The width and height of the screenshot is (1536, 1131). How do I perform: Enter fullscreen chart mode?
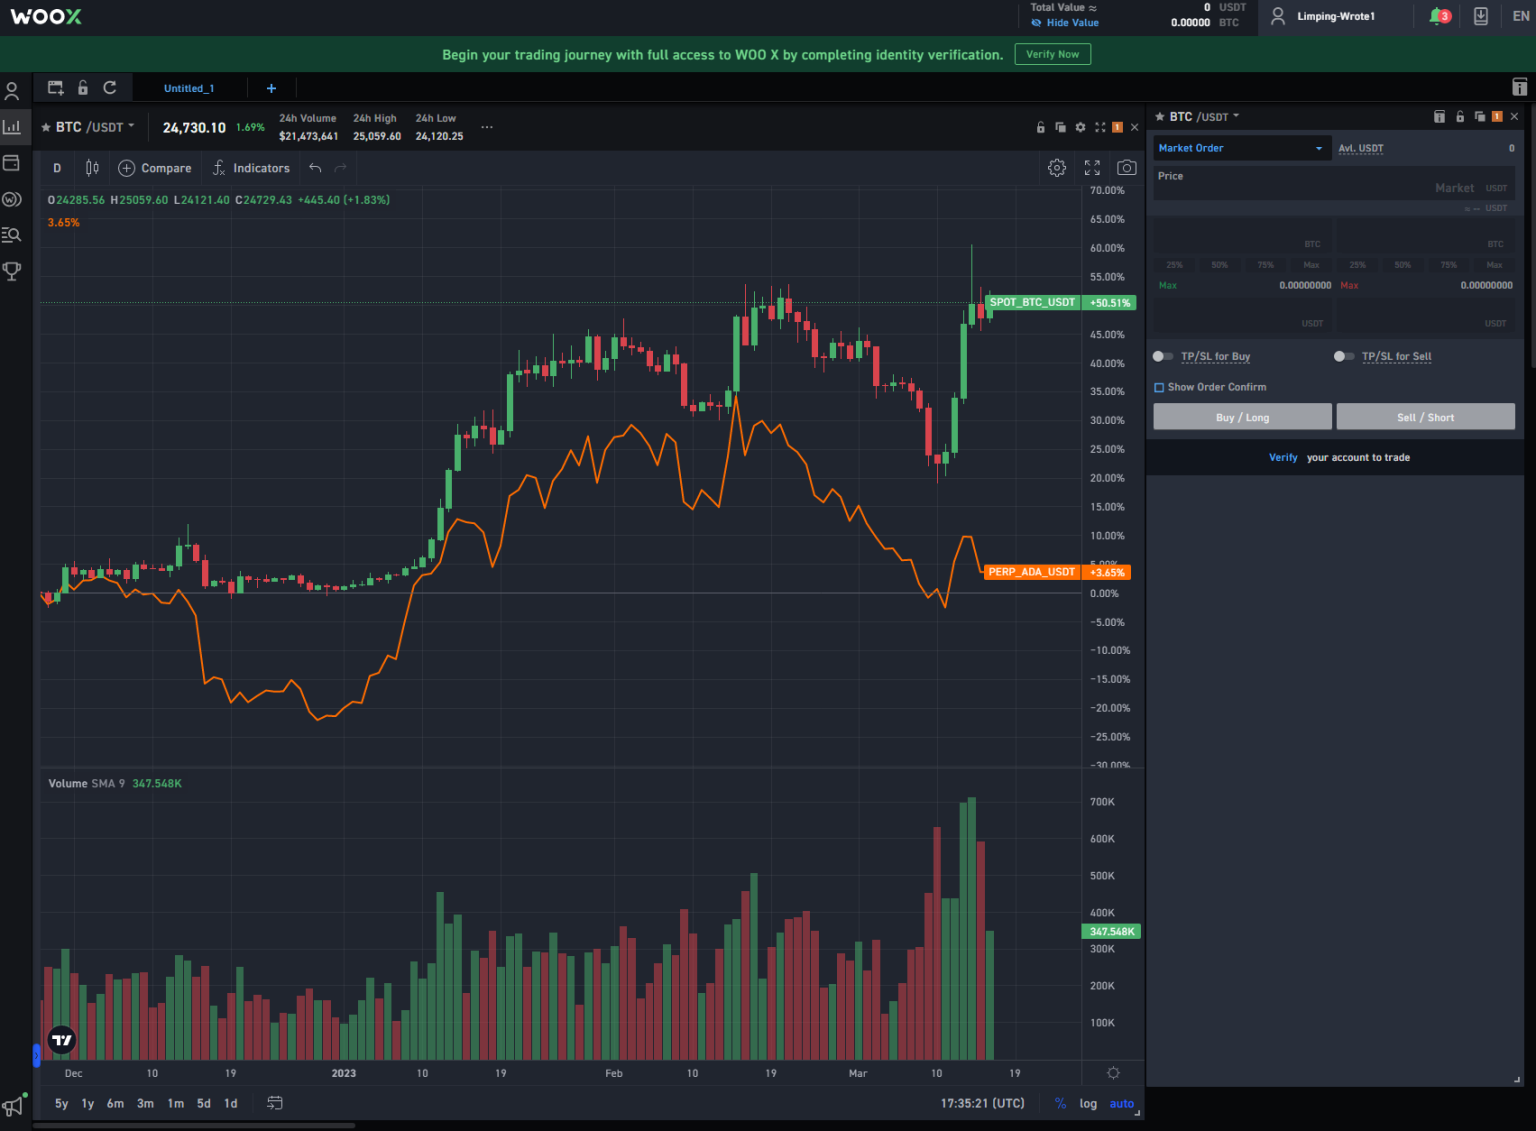tap(1092, 168)
